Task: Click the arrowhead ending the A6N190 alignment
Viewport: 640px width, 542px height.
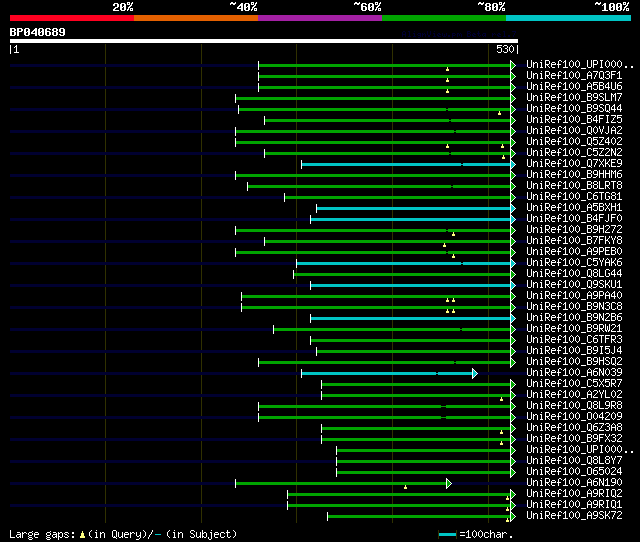Action: pos(449,484)
